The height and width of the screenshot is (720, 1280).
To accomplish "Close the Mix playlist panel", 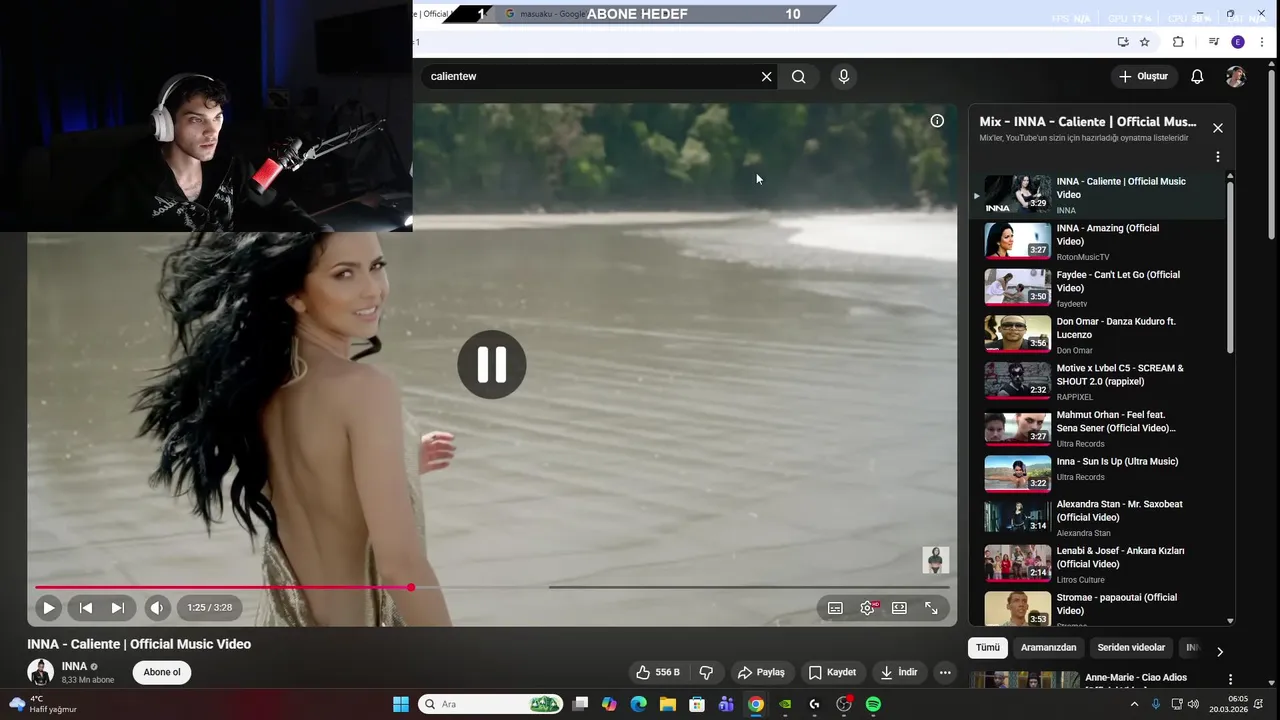I will (x=1218, y=128).
